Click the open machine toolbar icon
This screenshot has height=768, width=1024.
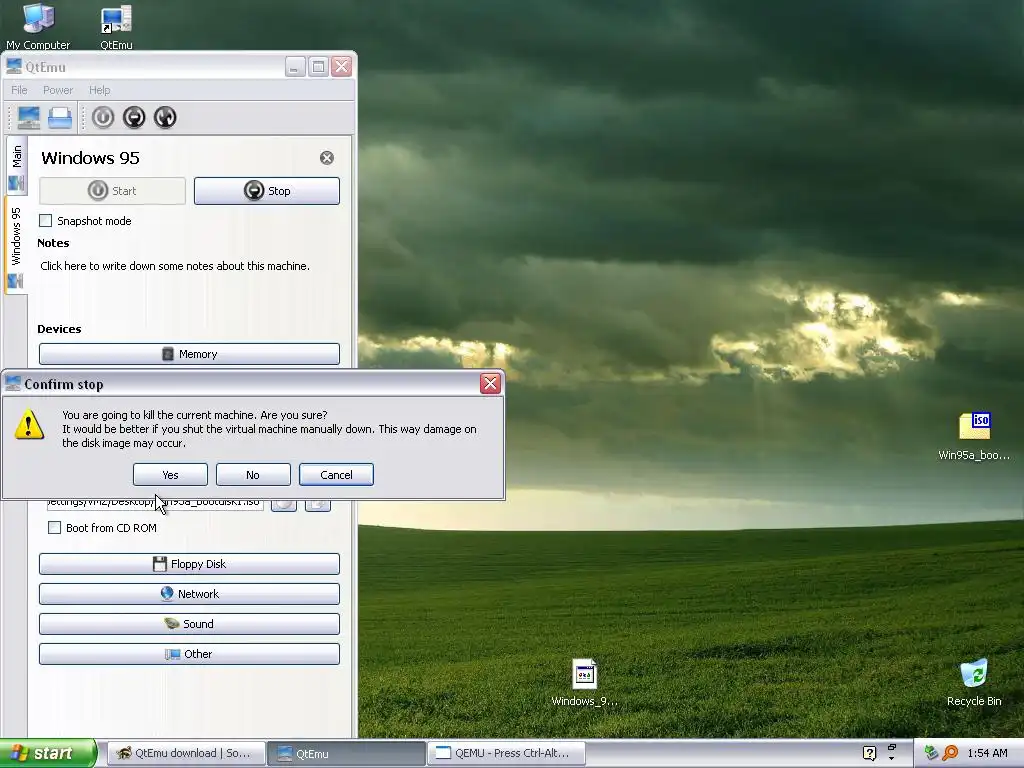[x=60, y=118]
